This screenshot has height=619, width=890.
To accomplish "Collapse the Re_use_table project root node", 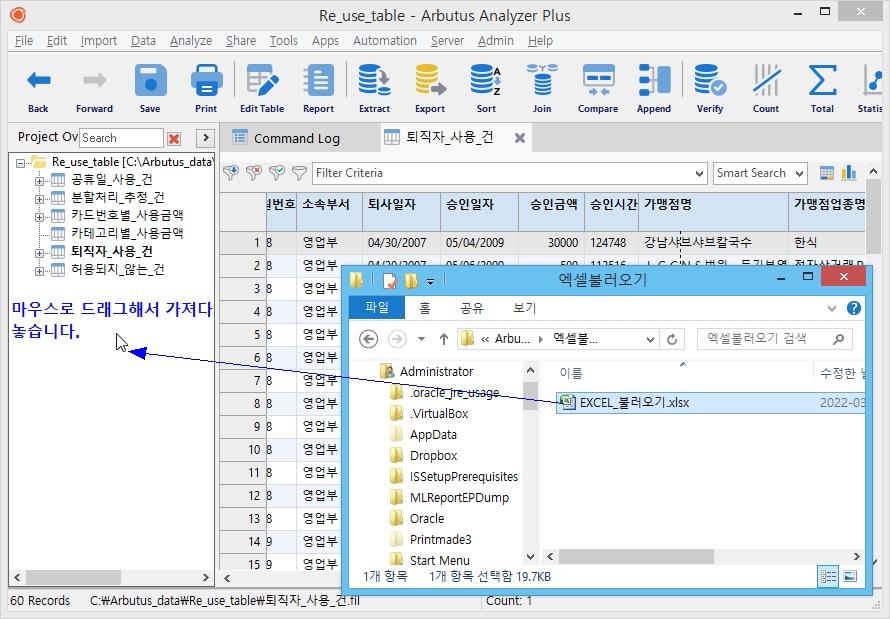I will click(21, 163).
